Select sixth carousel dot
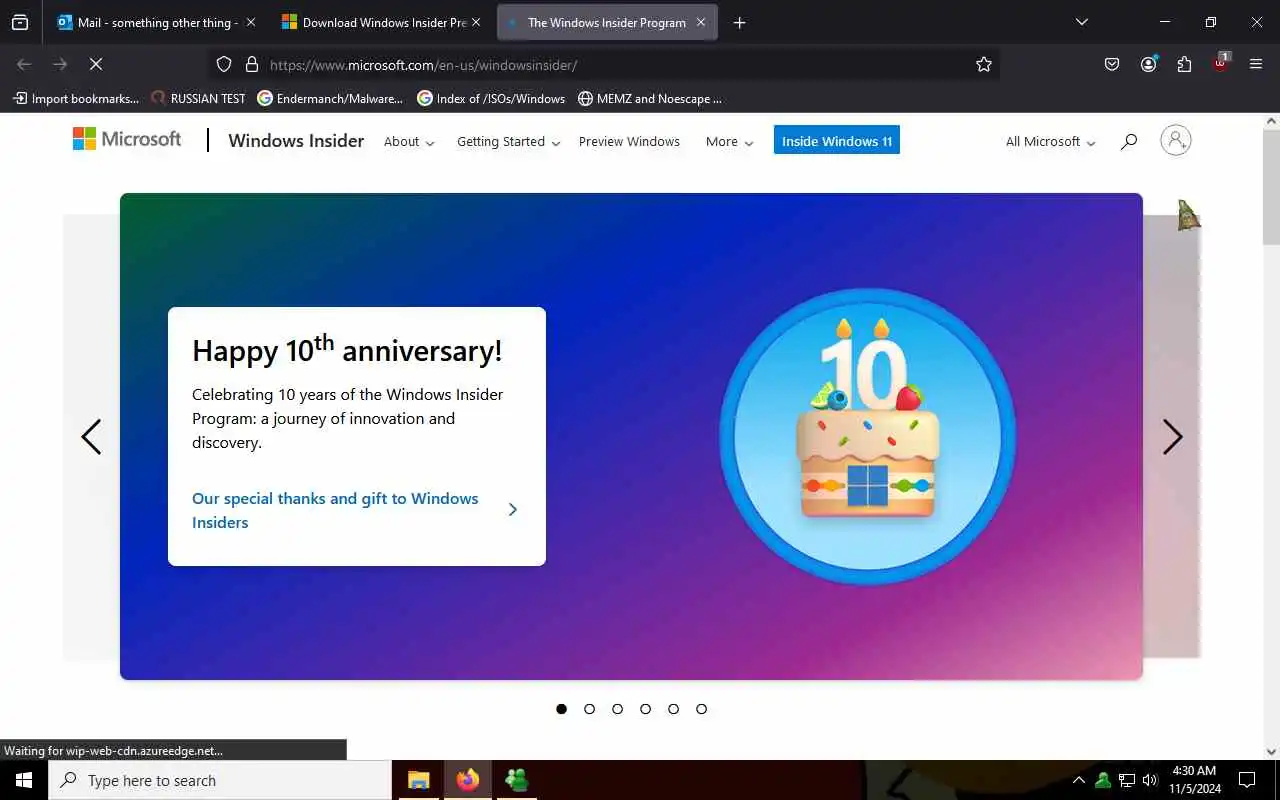Image resolution: width=1280 pixels, height=800 pixels. (x=701, y=709)
